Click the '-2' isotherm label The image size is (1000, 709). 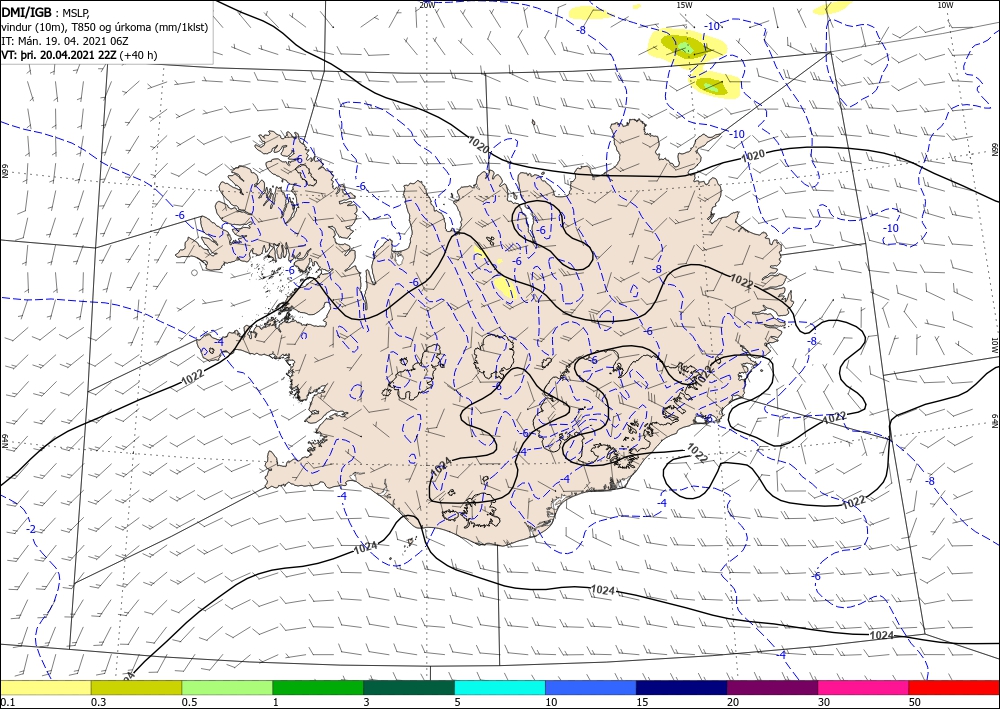coord(31,529)
